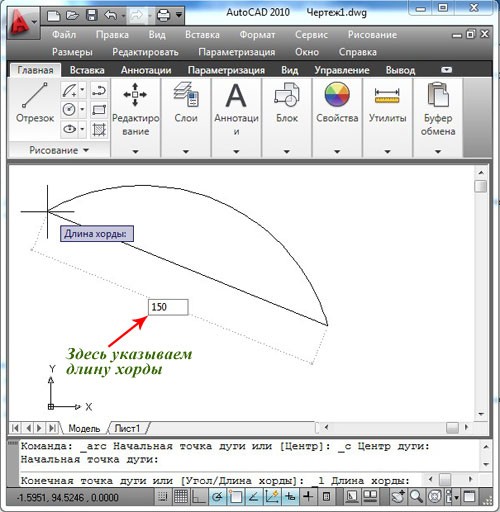500x512 pixels.
Task: Open the Аннотации big letter A icon
Action: pos(236,95)
